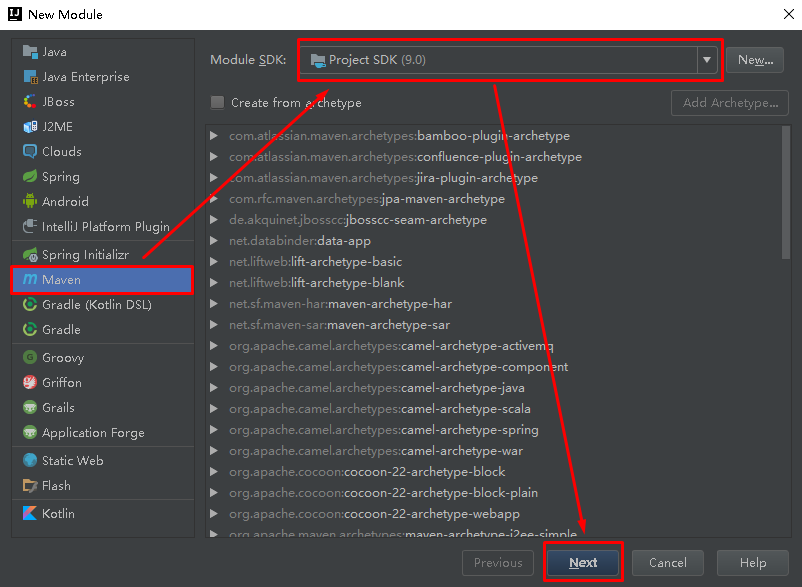Enable Create from archetype checkbox
Image resolution: width=802 pixels, height=587 pixels.
pyautogui.click(x=217, y=102)
